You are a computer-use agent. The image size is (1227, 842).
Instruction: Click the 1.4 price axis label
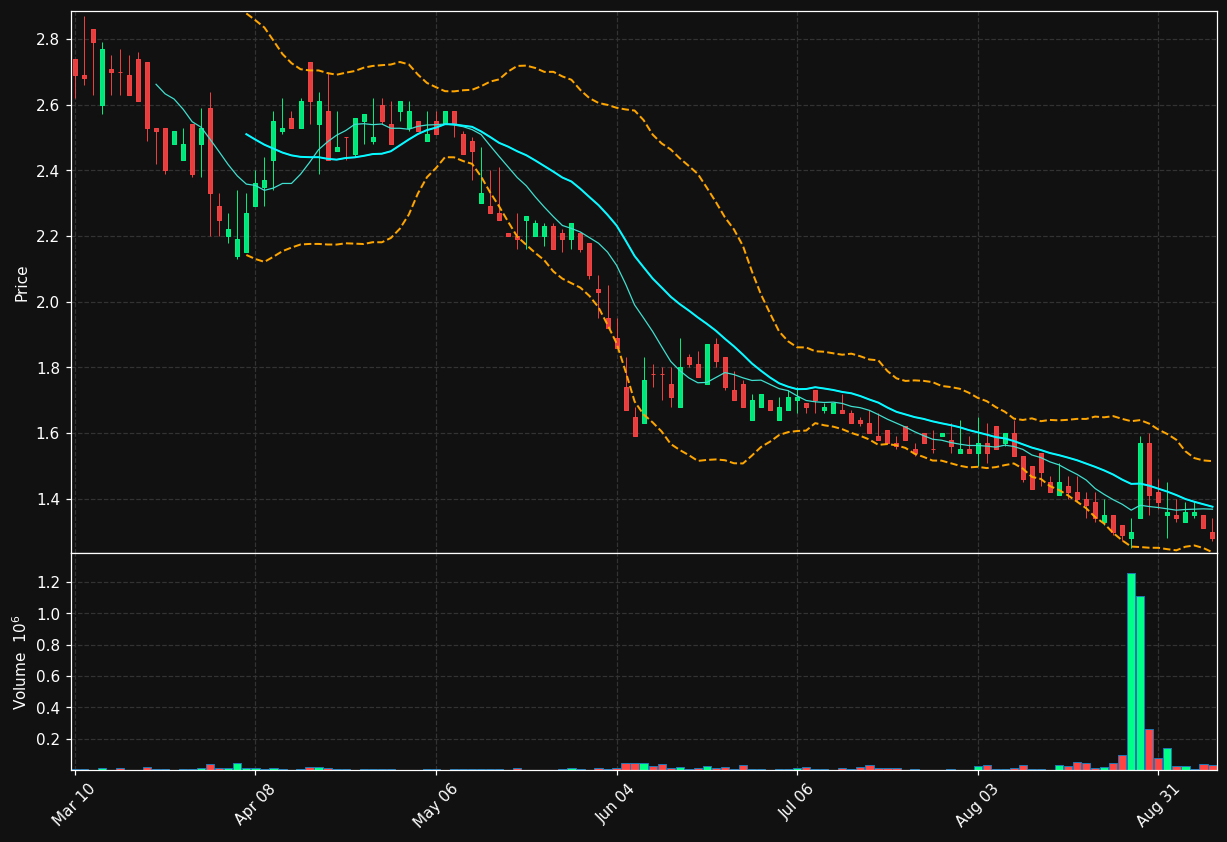pyautogui.click(x=47, y=499)
